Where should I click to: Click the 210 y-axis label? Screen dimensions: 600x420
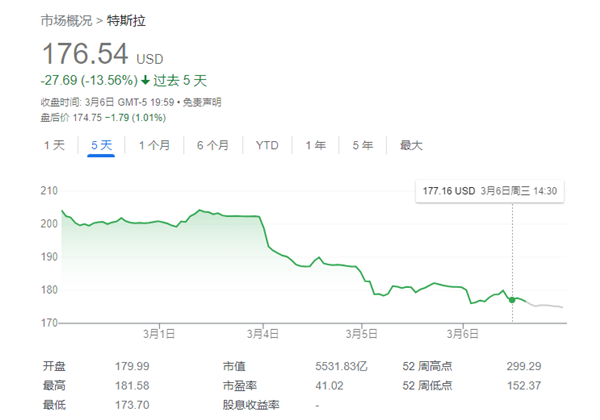point(49,190)
